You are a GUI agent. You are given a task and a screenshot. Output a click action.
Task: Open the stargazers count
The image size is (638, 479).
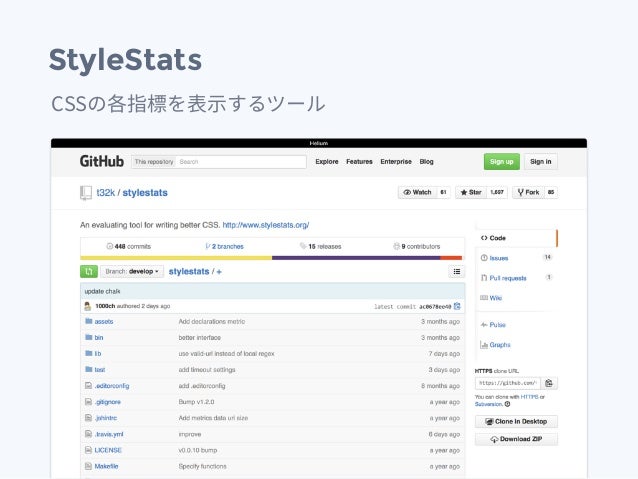coord(497,192)
